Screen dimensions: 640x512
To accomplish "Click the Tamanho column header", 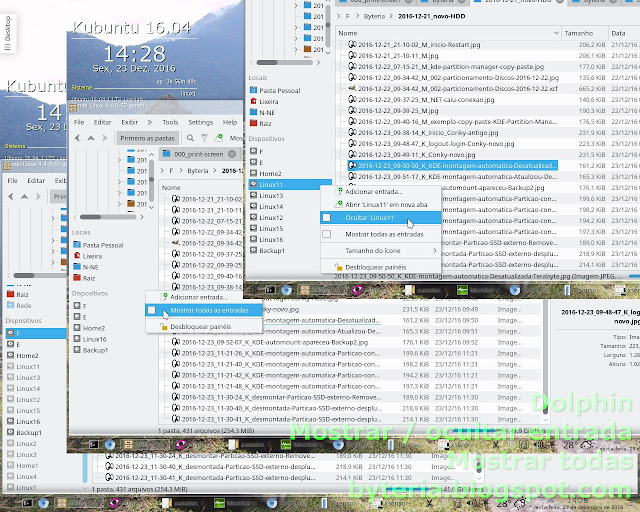I will pos(584,33).
